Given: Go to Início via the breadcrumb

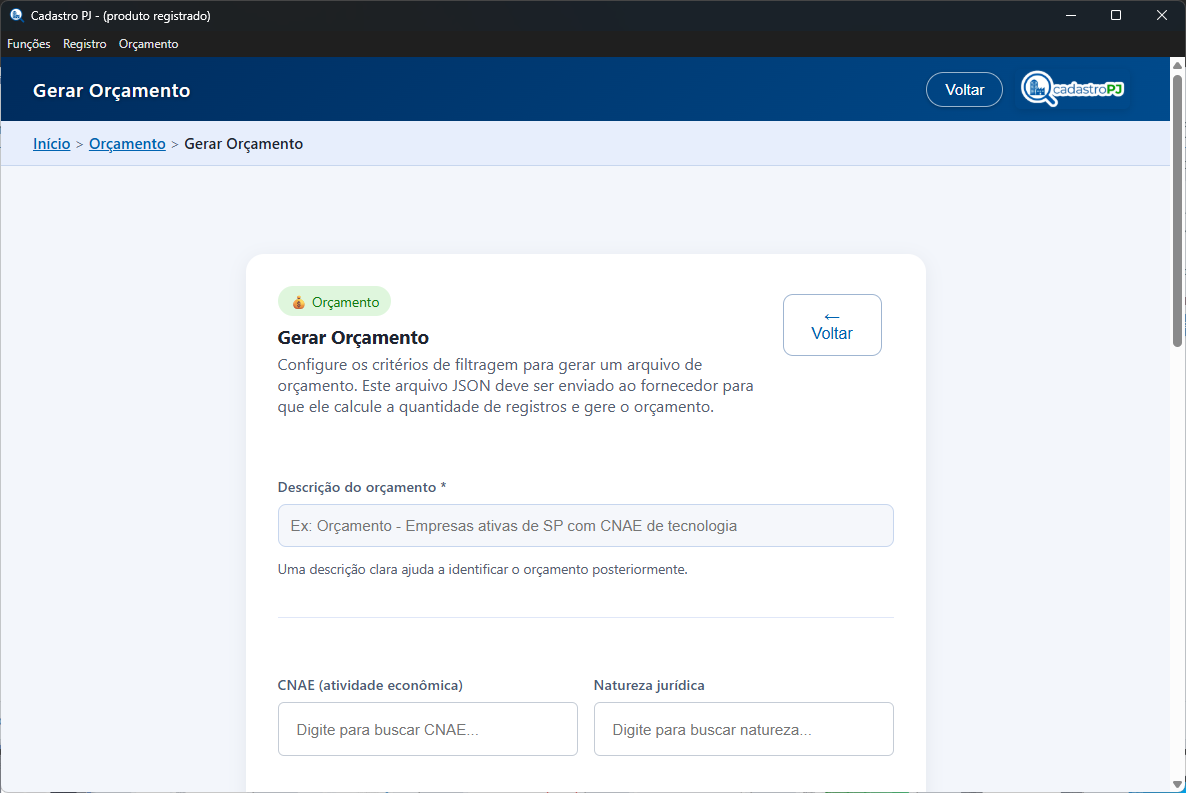Looking at the screenshot, I should [52, 144].
